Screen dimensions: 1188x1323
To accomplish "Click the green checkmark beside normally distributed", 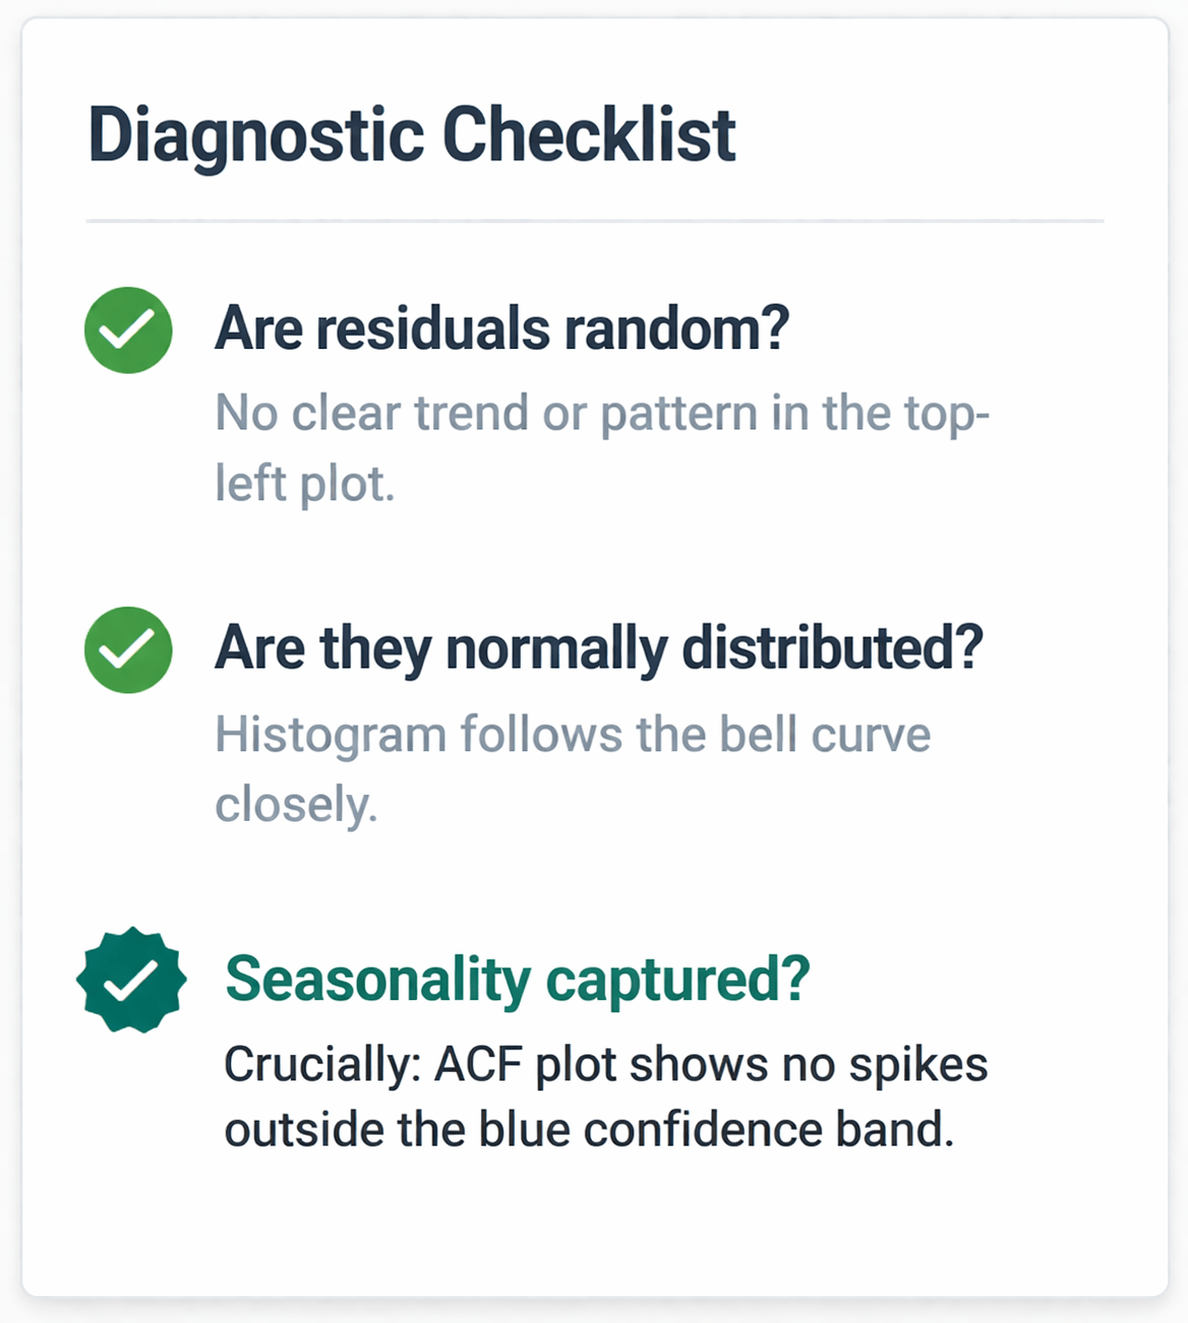I will [x=128, y=650].
